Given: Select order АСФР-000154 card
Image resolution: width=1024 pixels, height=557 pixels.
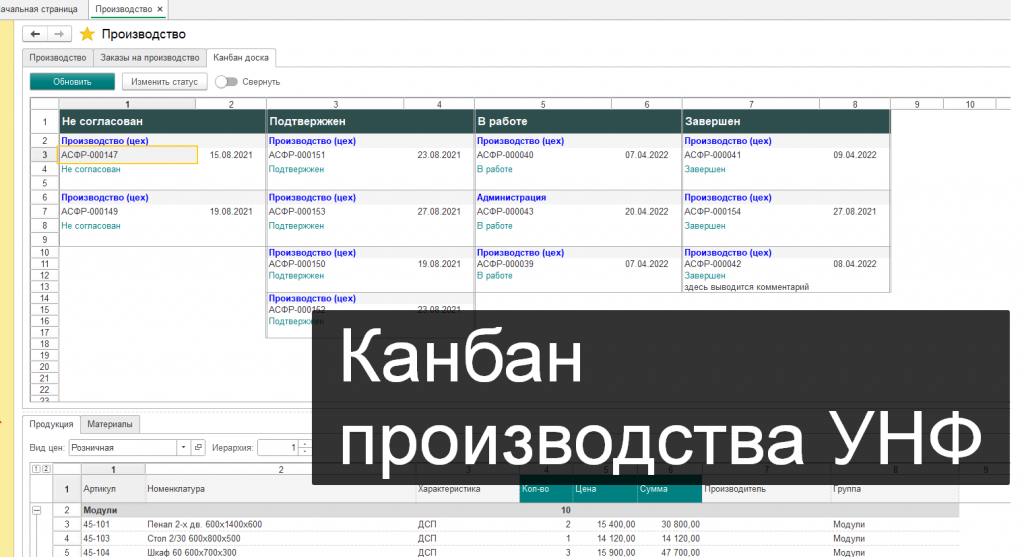Looking at the screenshot, I should 712,212.
